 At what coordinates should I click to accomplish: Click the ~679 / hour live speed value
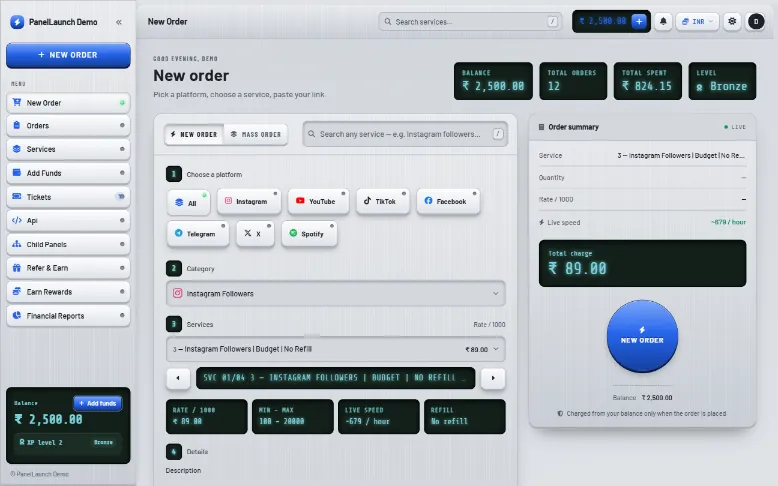coord(728,222)
